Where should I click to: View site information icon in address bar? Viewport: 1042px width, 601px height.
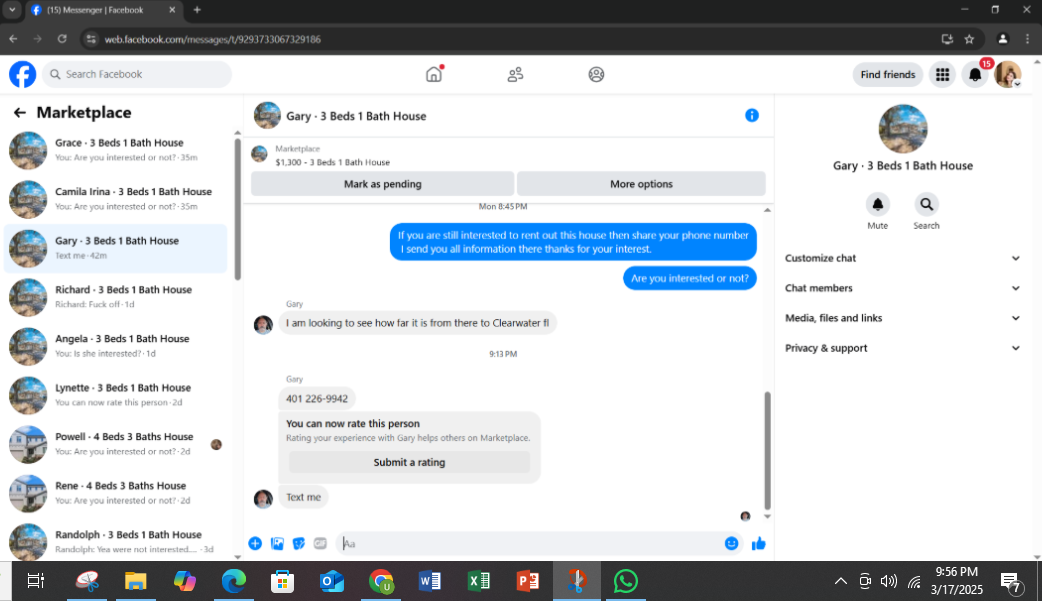(92, 39)
